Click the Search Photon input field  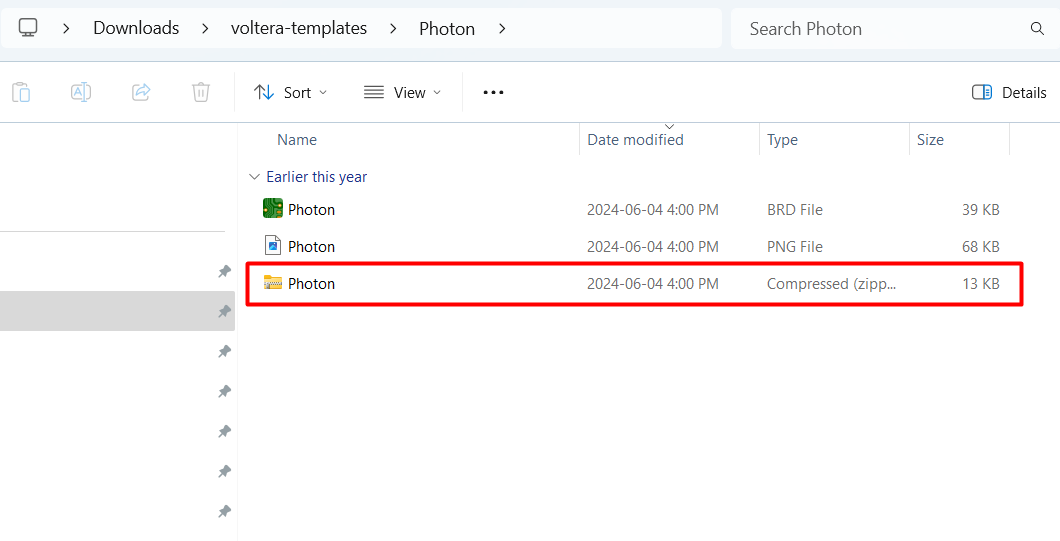pos(886,28)
